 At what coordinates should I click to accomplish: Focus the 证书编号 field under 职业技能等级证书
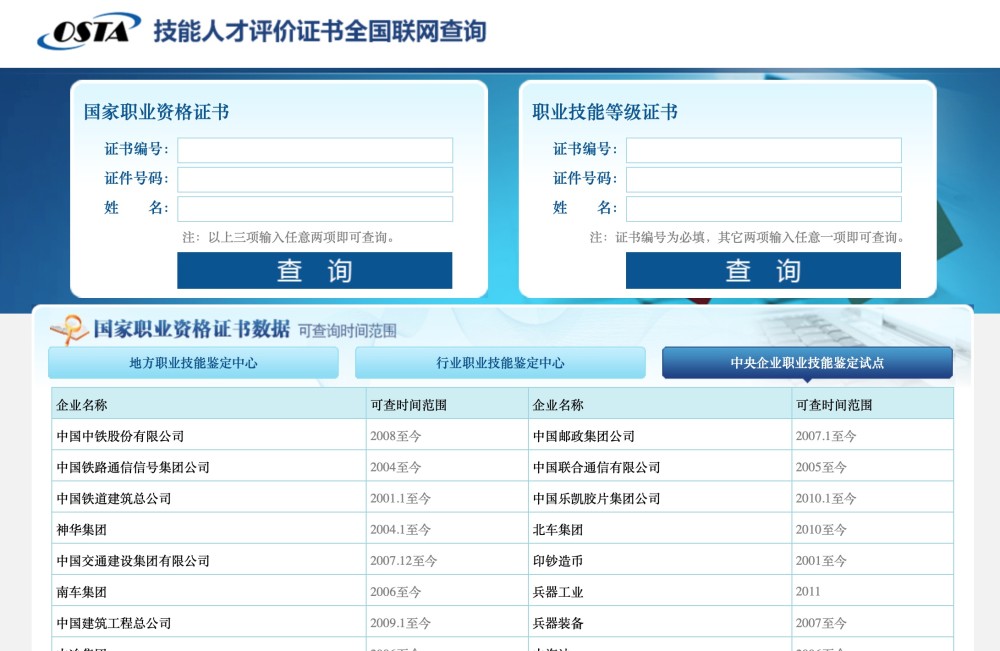[x=764, y=150]
